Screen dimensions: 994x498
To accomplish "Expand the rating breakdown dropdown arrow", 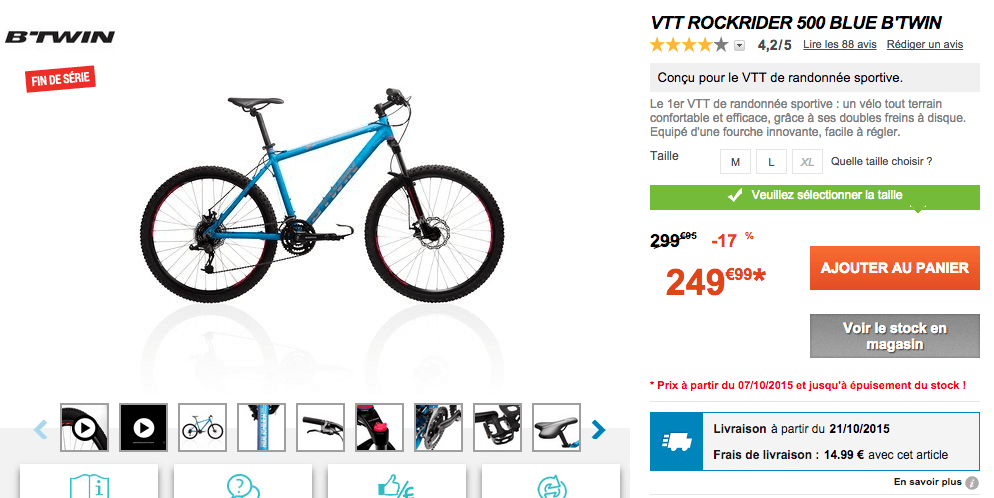I will tap(740, 46).
